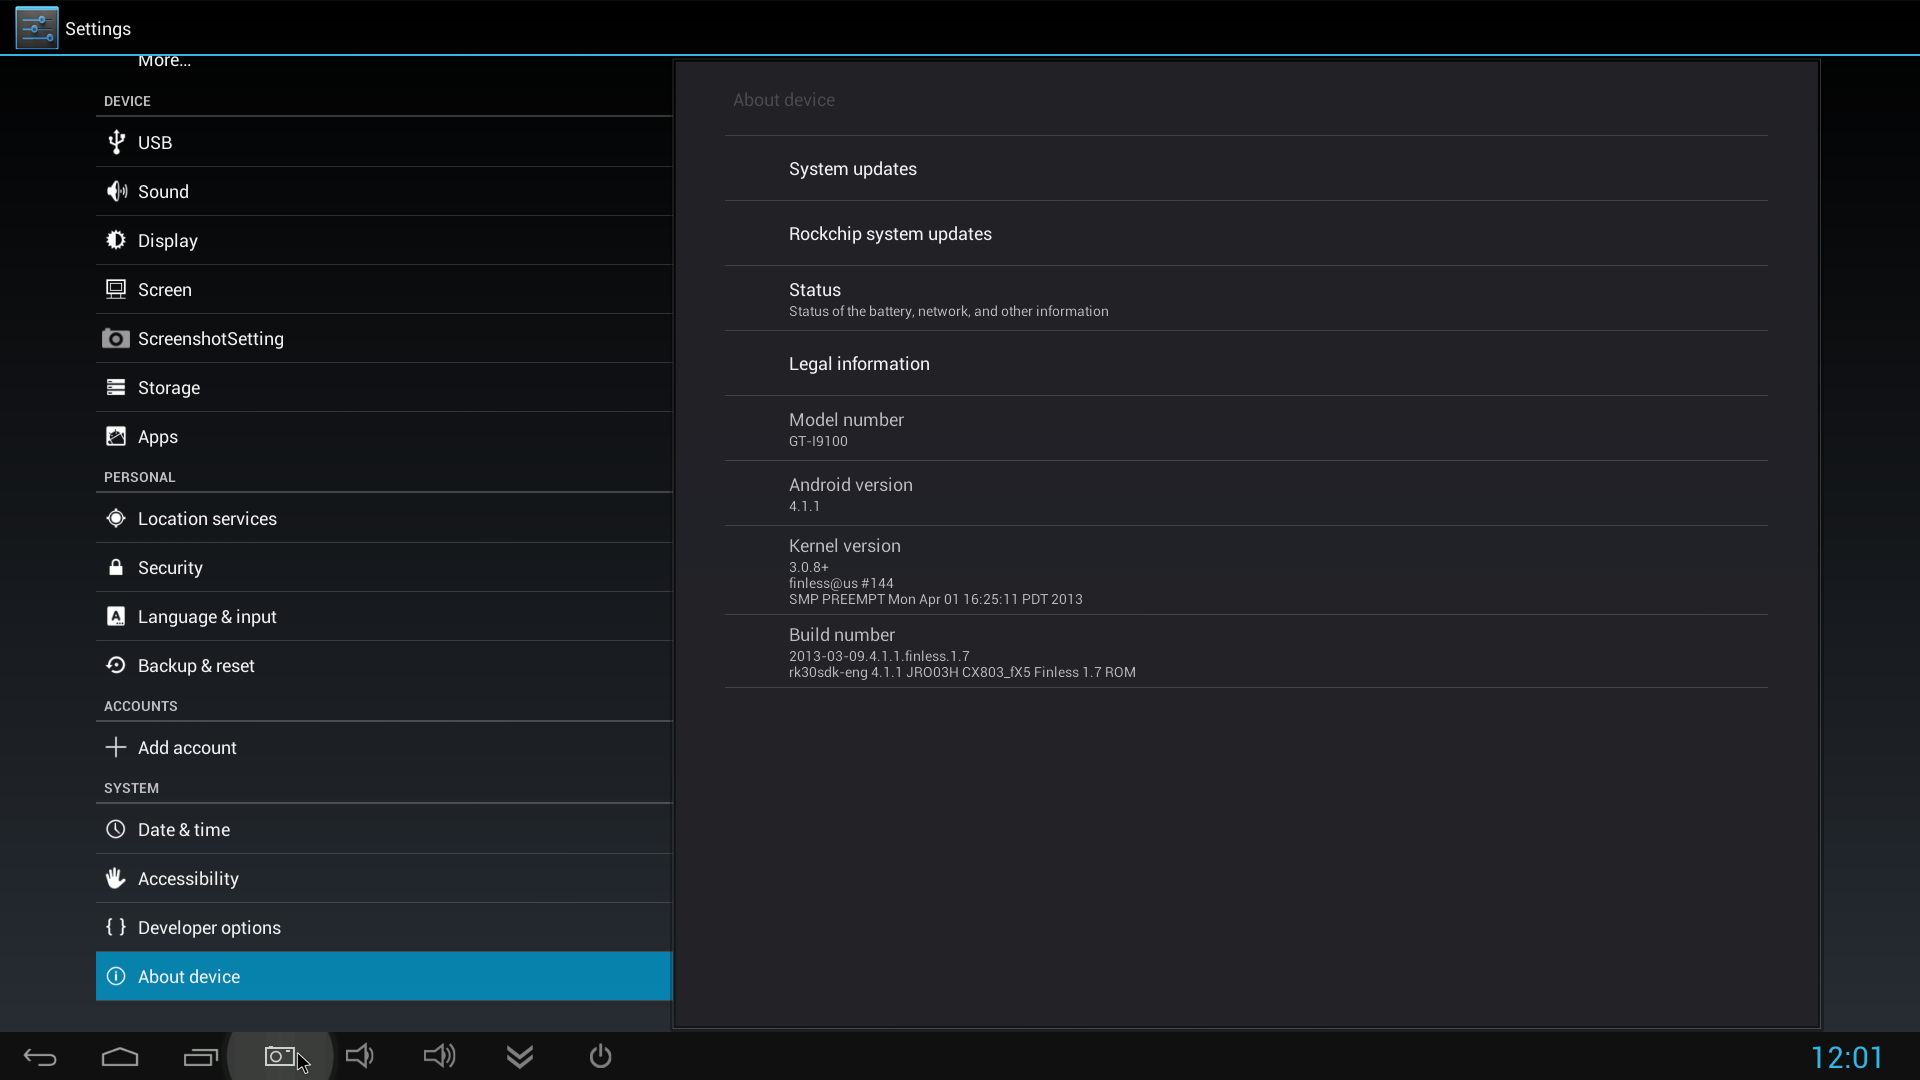Open USB settings
Screen dimensions: 1920x1080
[384, 142]
